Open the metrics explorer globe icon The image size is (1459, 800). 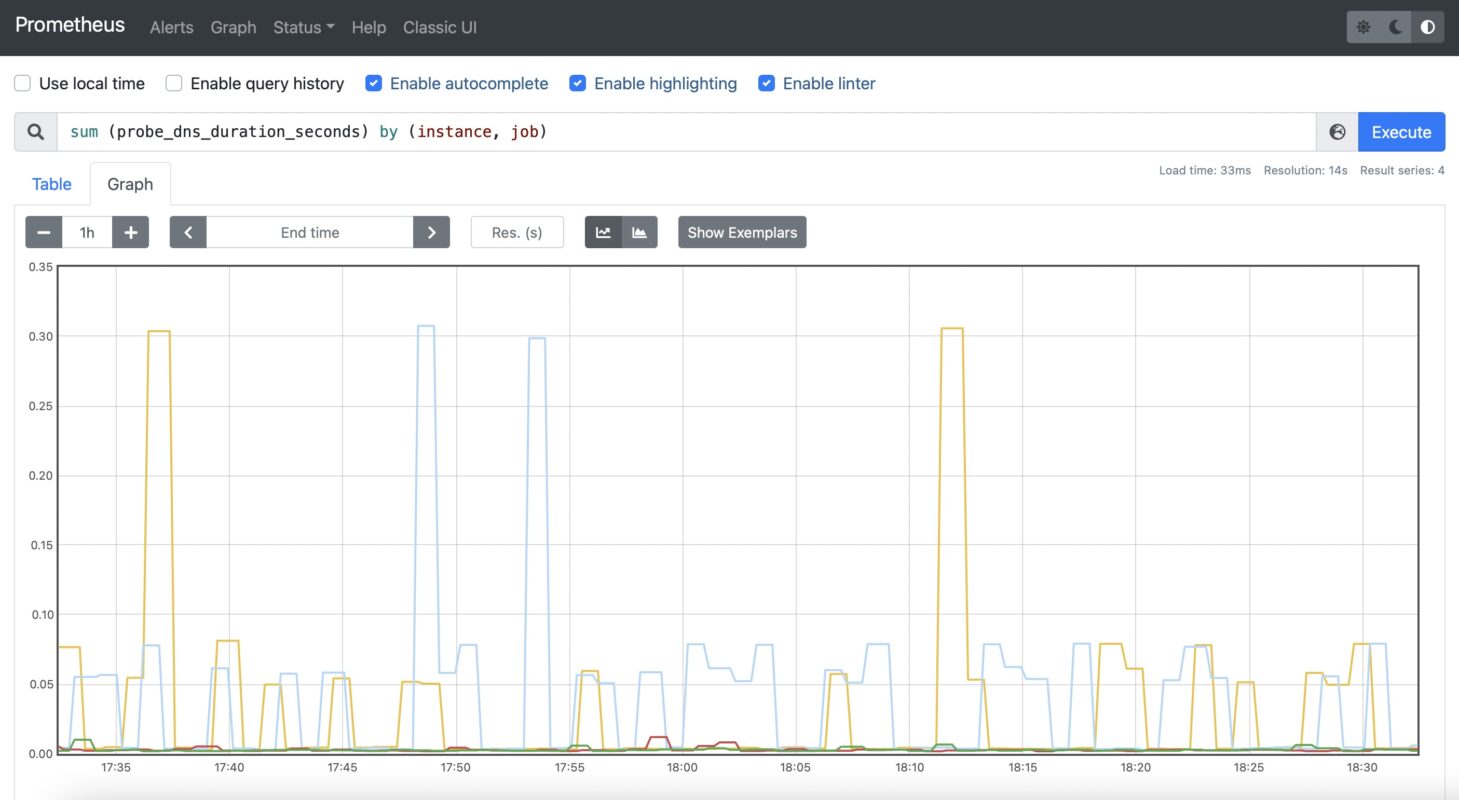[x=1337, y=131]
